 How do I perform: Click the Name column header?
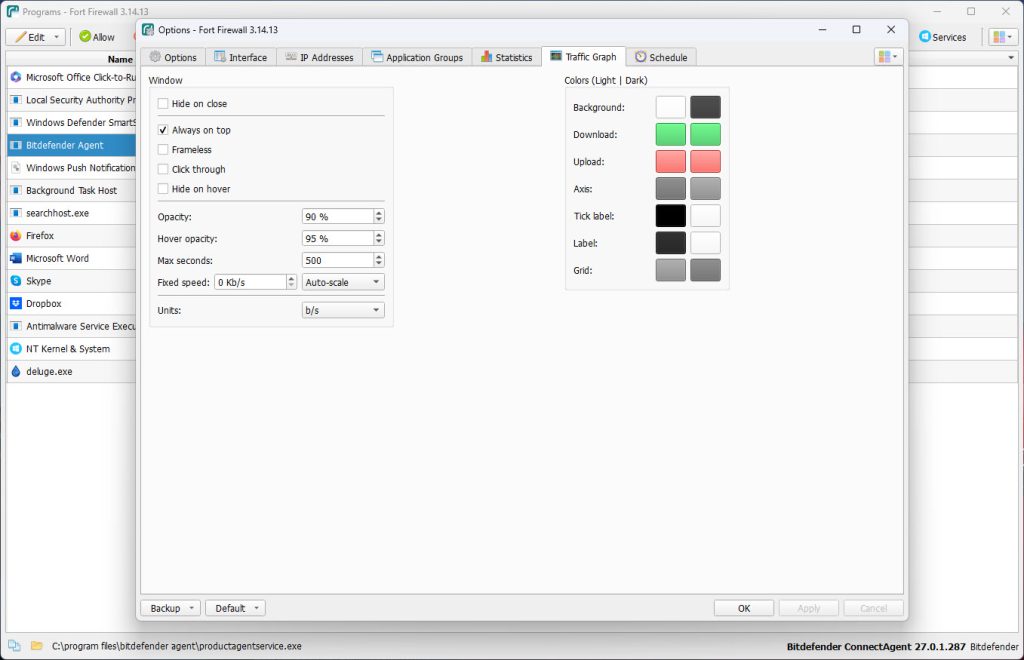(x=120, y=59)
